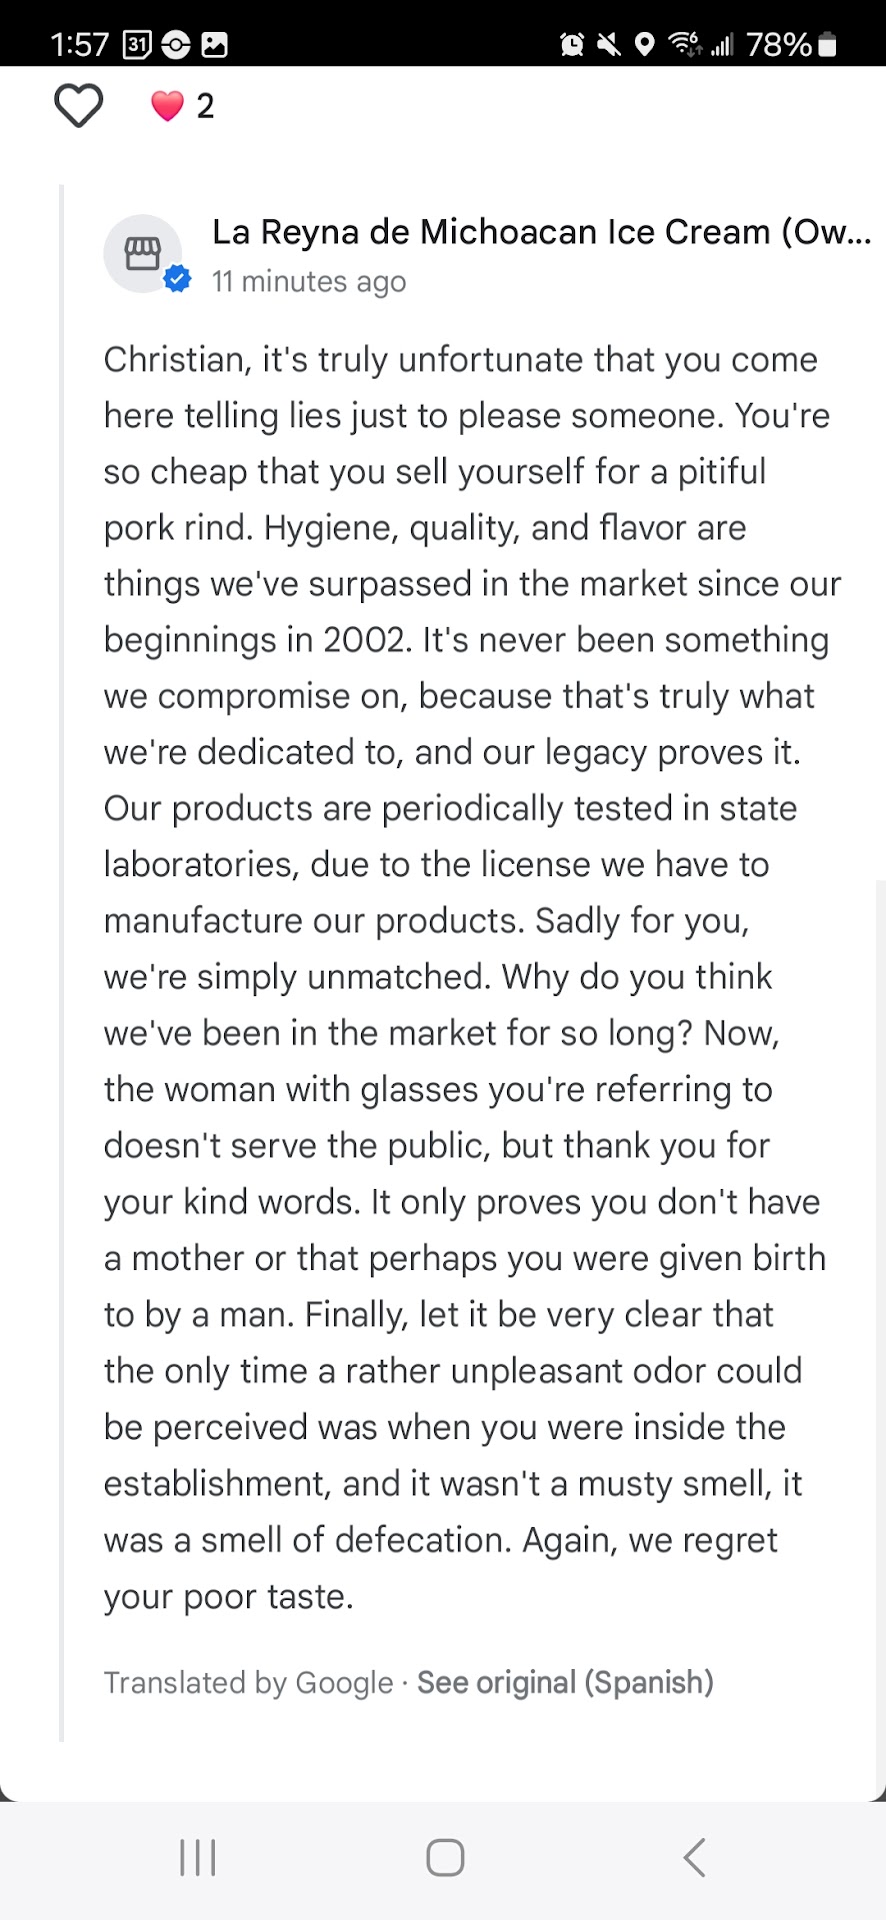Tap the red heart reaction count
Image resolution: width=886 pixels, height=1920 pixels.
(x=182, y=106)
